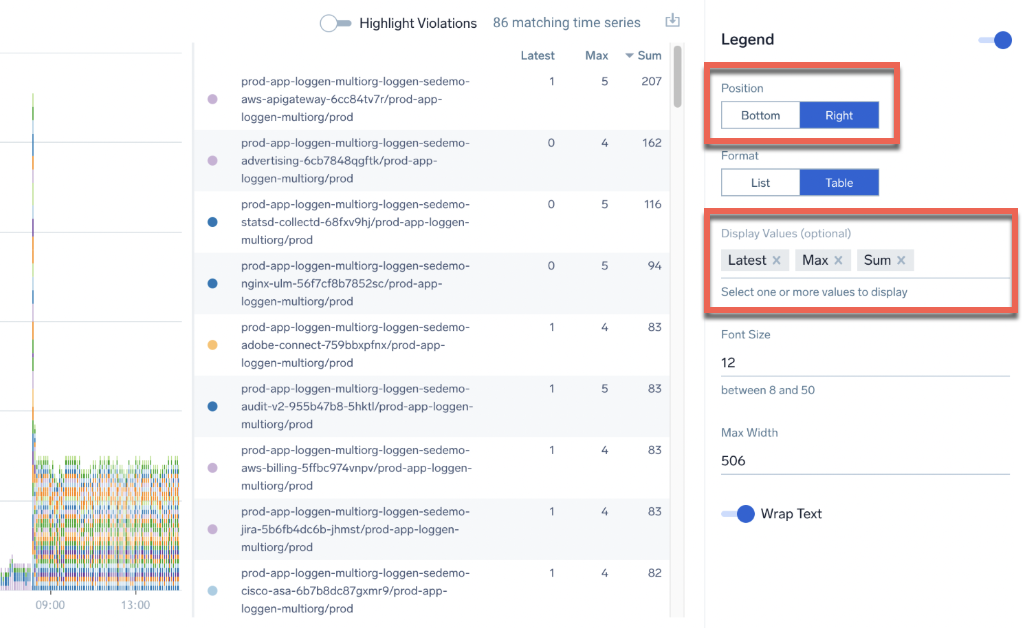Select the Table format button
This screenshot has width=1026, height=628.
[x=839, y=183]
